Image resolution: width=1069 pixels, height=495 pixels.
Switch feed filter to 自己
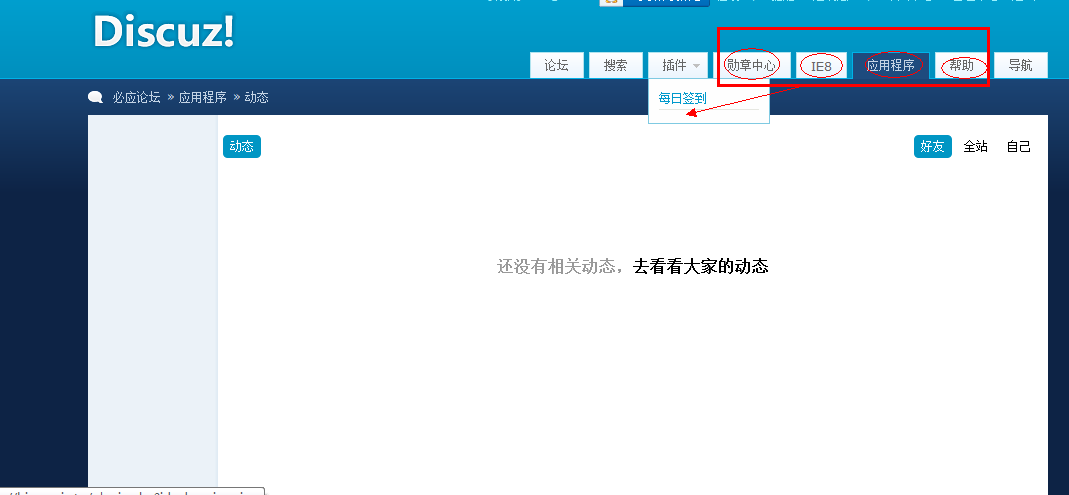point(1019,147)
